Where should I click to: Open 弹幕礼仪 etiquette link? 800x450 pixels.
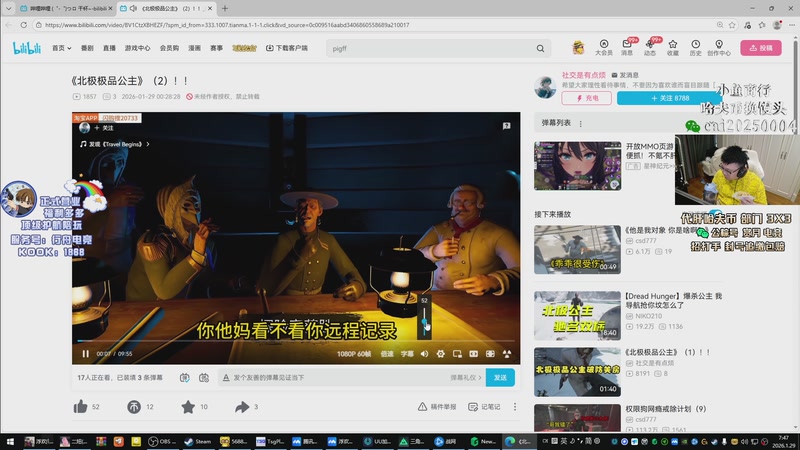465,378
